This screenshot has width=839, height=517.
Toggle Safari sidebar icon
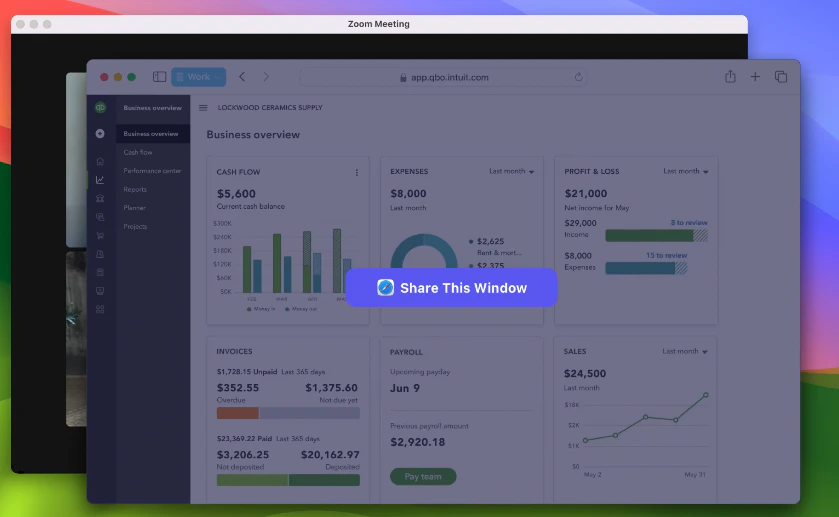coord(159,77)
